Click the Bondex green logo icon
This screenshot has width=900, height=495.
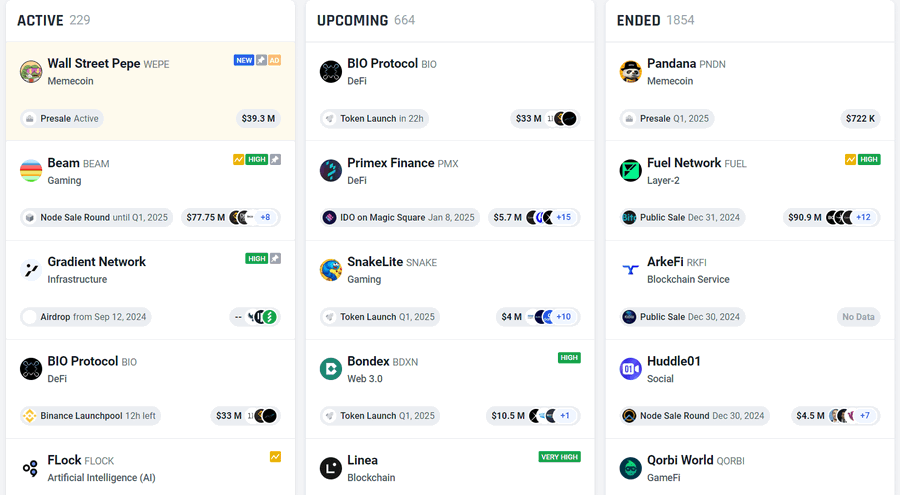331,369
